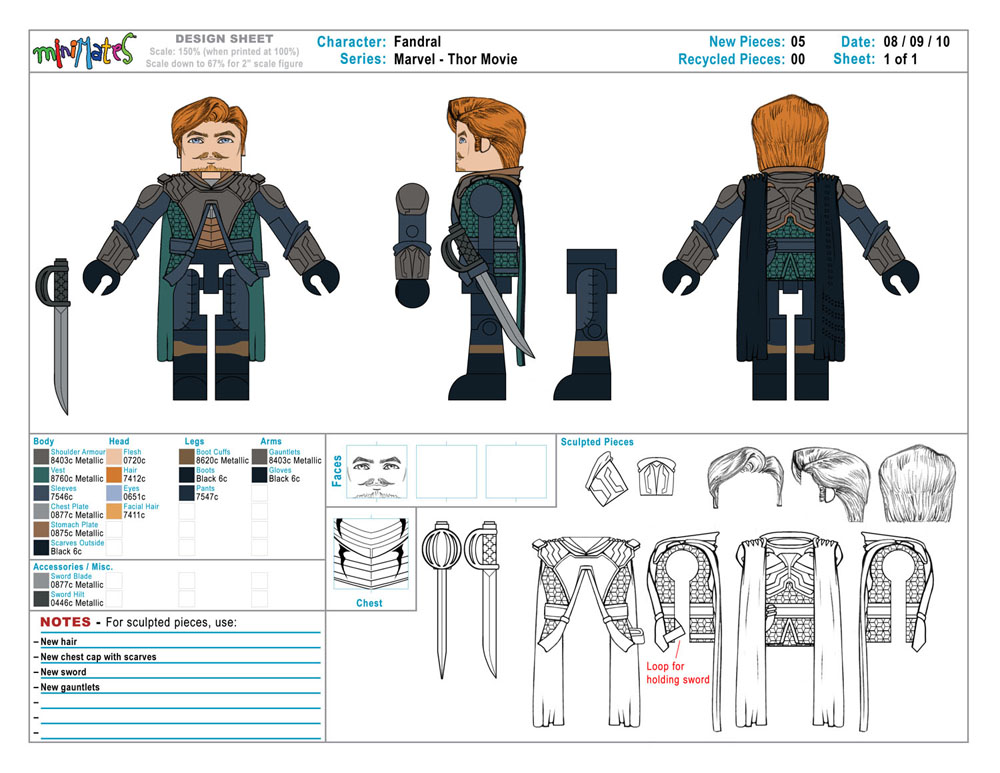Open the chest armor design thumbnail
1000x773 pixels.
pos(371,552)
